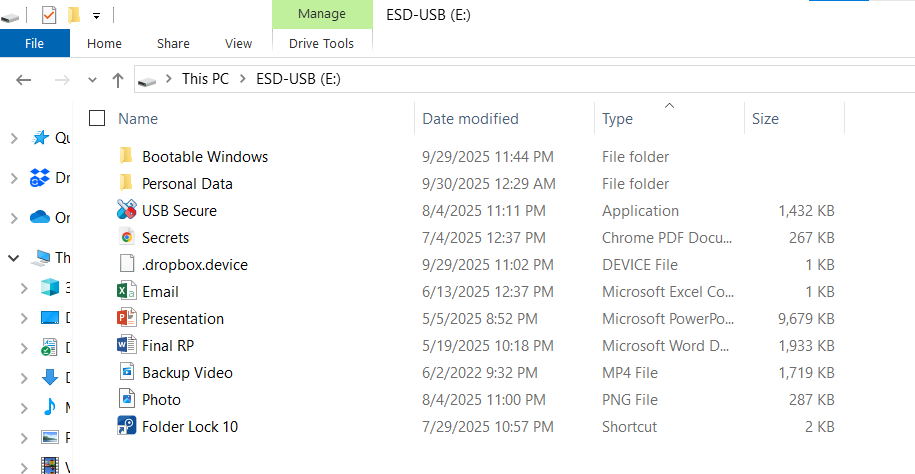Click the Quick access star icon

[40, 138]
